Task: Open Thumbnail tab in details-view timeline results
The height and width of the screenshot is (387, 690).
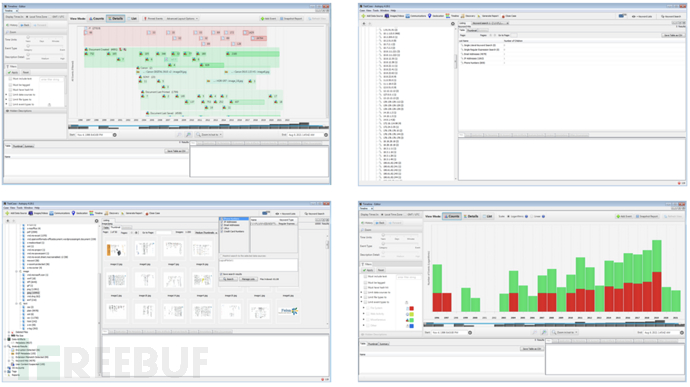Action: coord(17,146)
